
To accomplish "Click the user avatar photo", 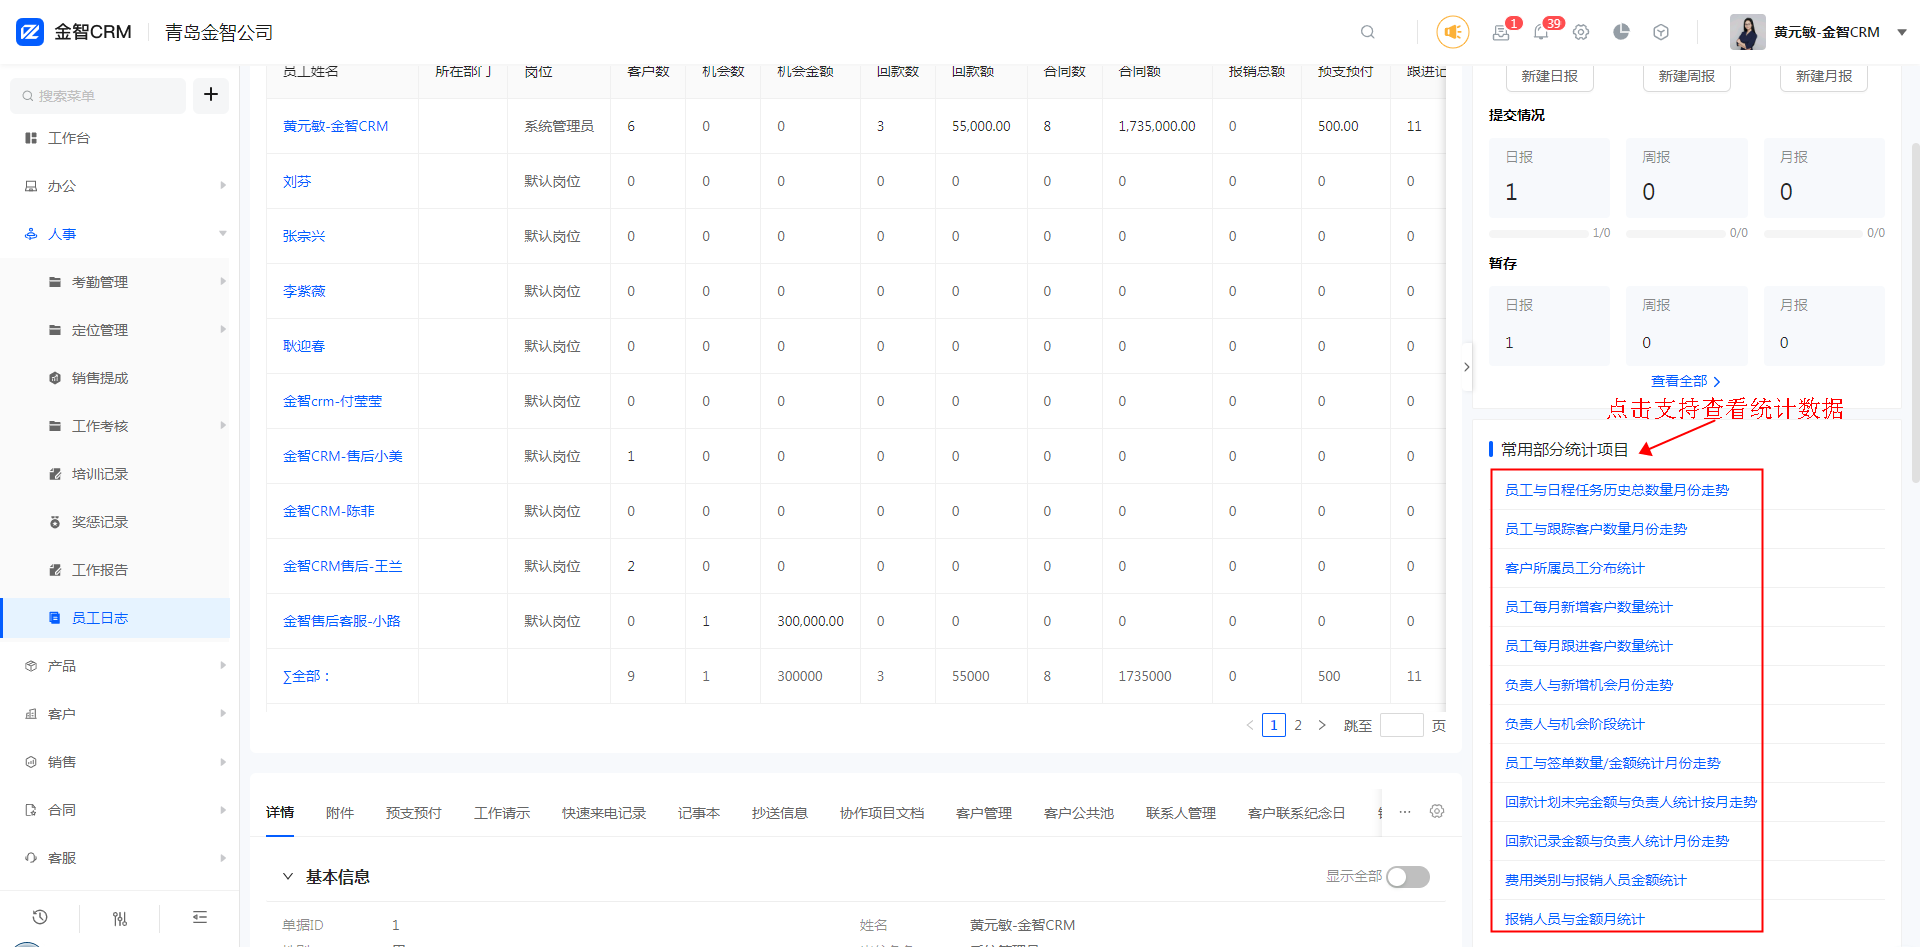I will (x=1748, y=32).
